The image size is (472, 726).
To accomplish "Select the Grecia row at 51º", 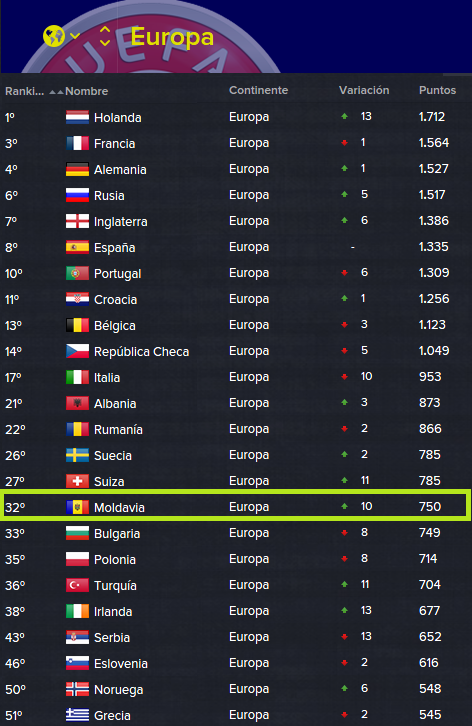I will click(236, 715).
